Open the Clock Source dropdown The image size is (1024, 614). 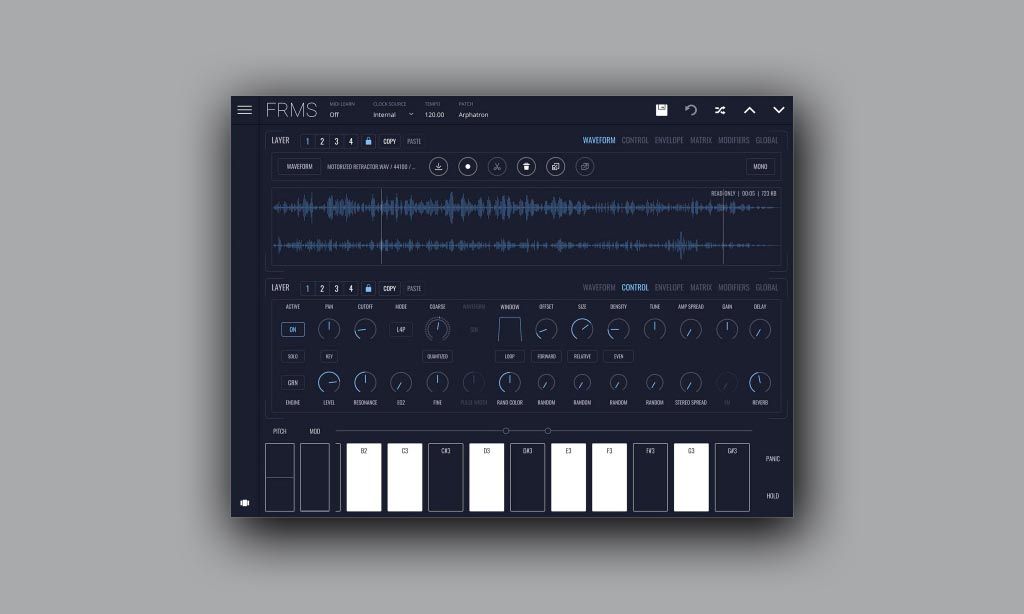coord(392,114)
